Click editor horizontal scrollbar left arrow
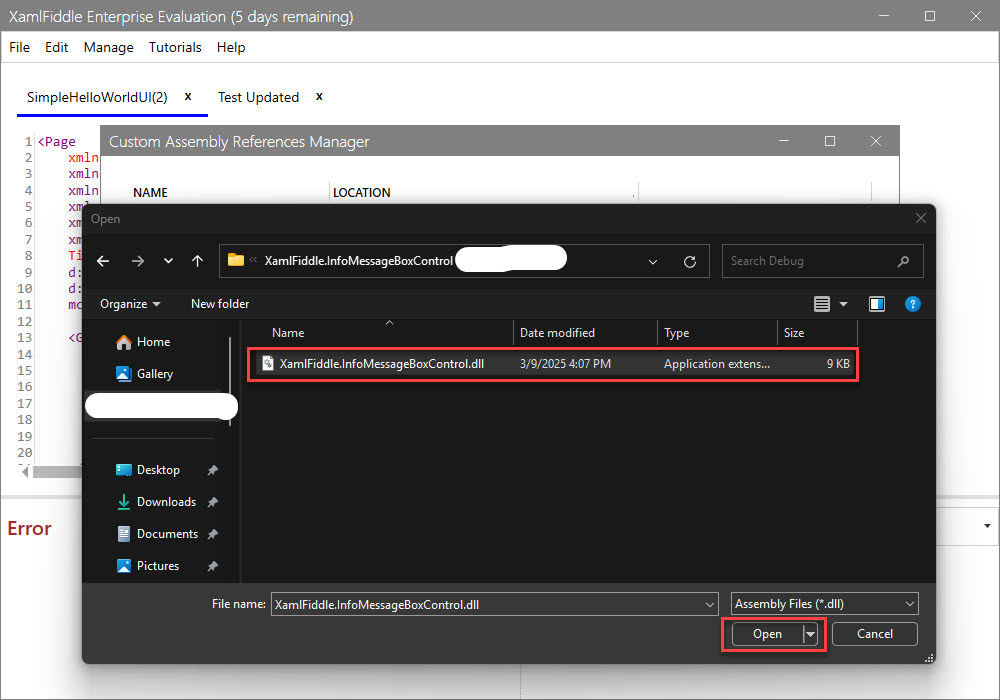Screen dimensions: 1000x700 [x=25, y=472]
